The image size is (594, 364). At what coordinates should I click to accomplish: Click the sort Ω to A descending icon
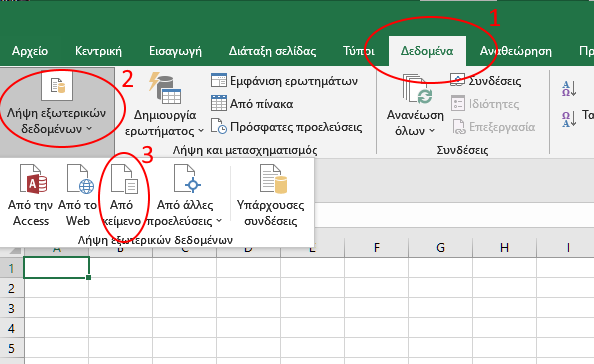coord(569,119)
